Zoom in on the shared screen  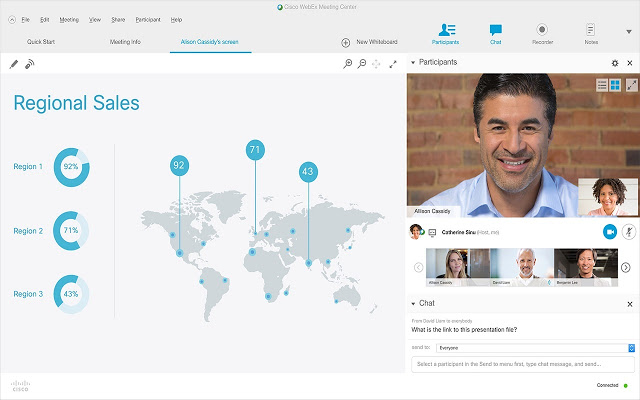(347, 64)
